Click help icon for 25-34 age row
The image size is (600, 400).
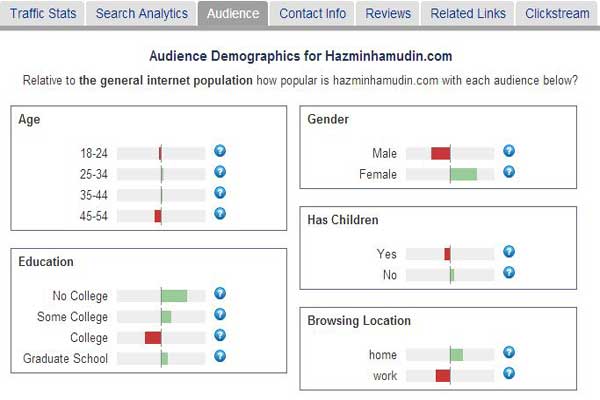[220, 172]
